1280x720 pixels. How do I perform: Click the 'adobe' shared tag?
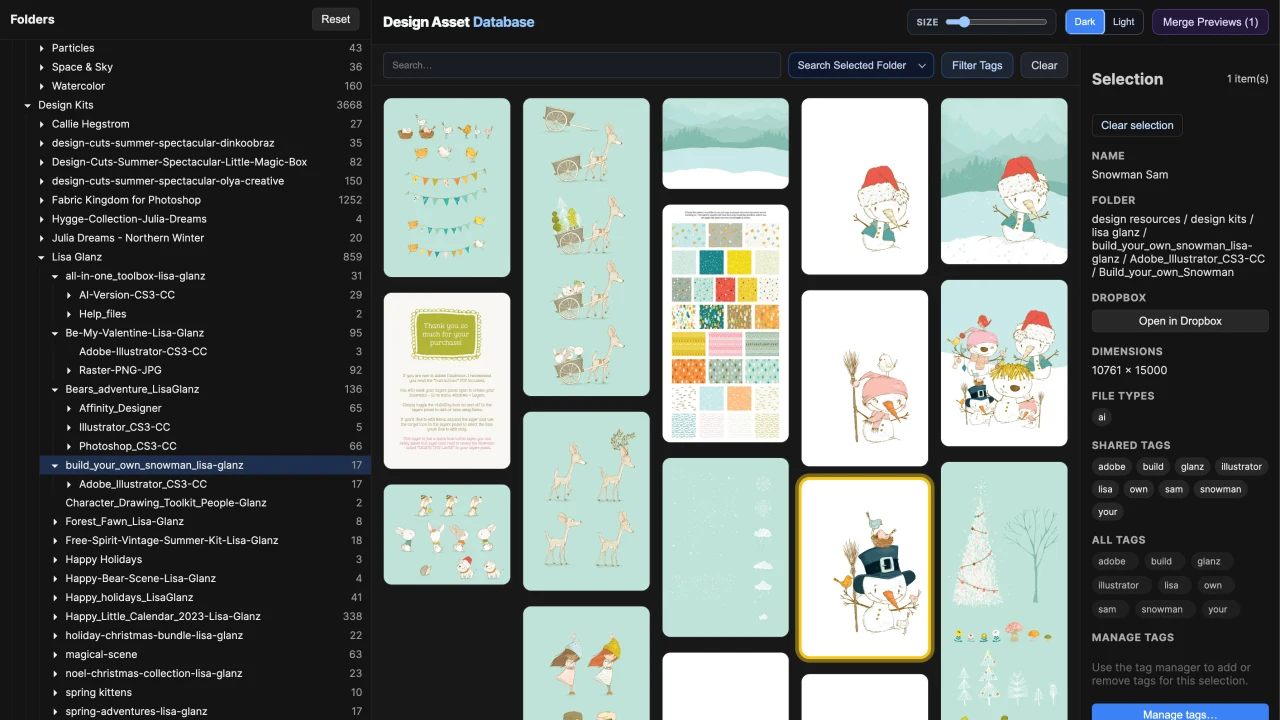pyautogui.click(x=1111, y=467)
